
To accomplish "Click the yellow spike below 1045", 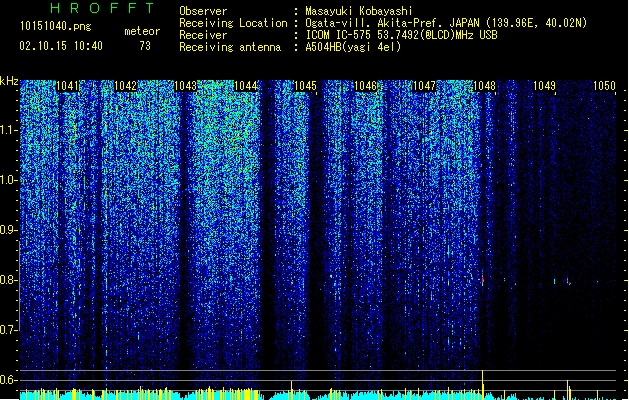I will coord(292,390).
